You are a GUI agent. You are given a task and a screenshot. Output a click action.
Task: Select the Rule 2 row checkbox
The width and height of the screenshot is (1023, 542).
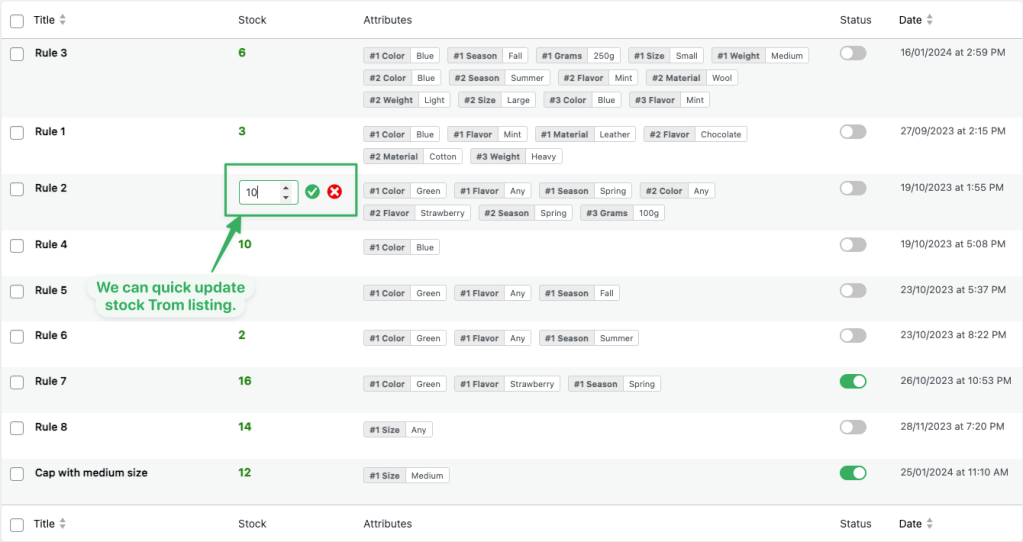coord(17,189)
